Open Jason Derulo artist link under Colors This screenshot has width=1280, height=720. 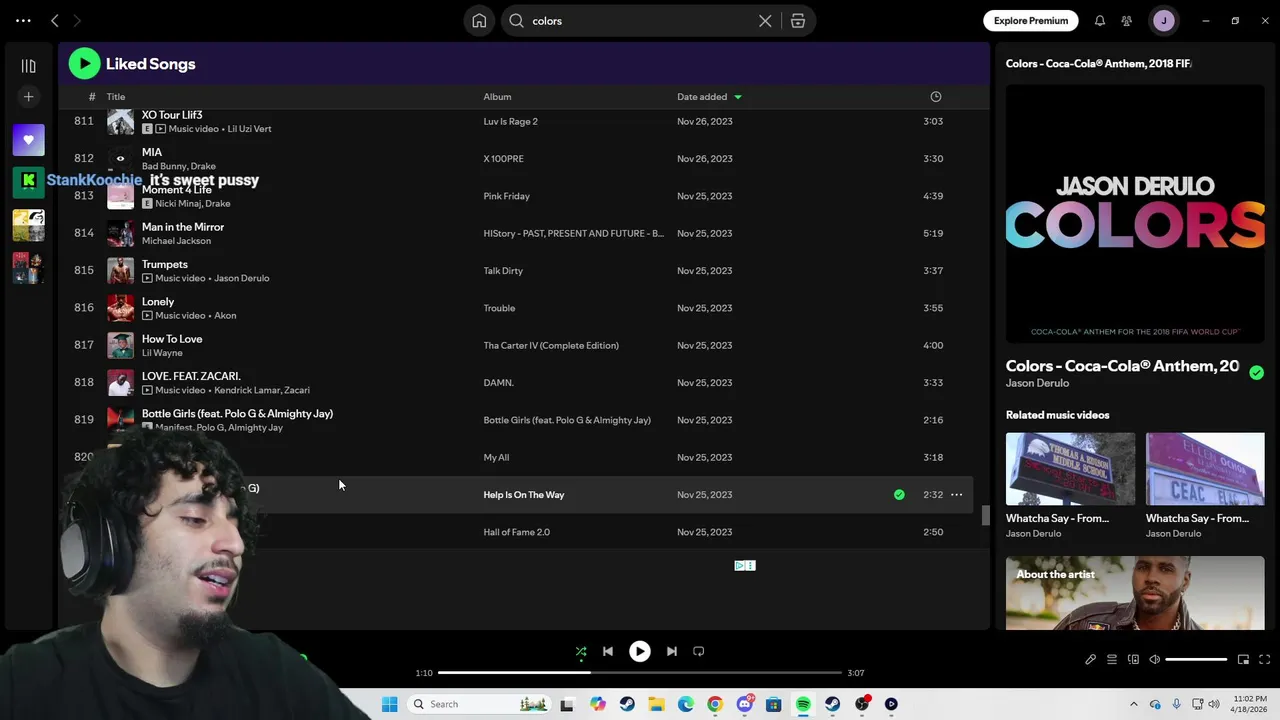[x=1037, y=383]
